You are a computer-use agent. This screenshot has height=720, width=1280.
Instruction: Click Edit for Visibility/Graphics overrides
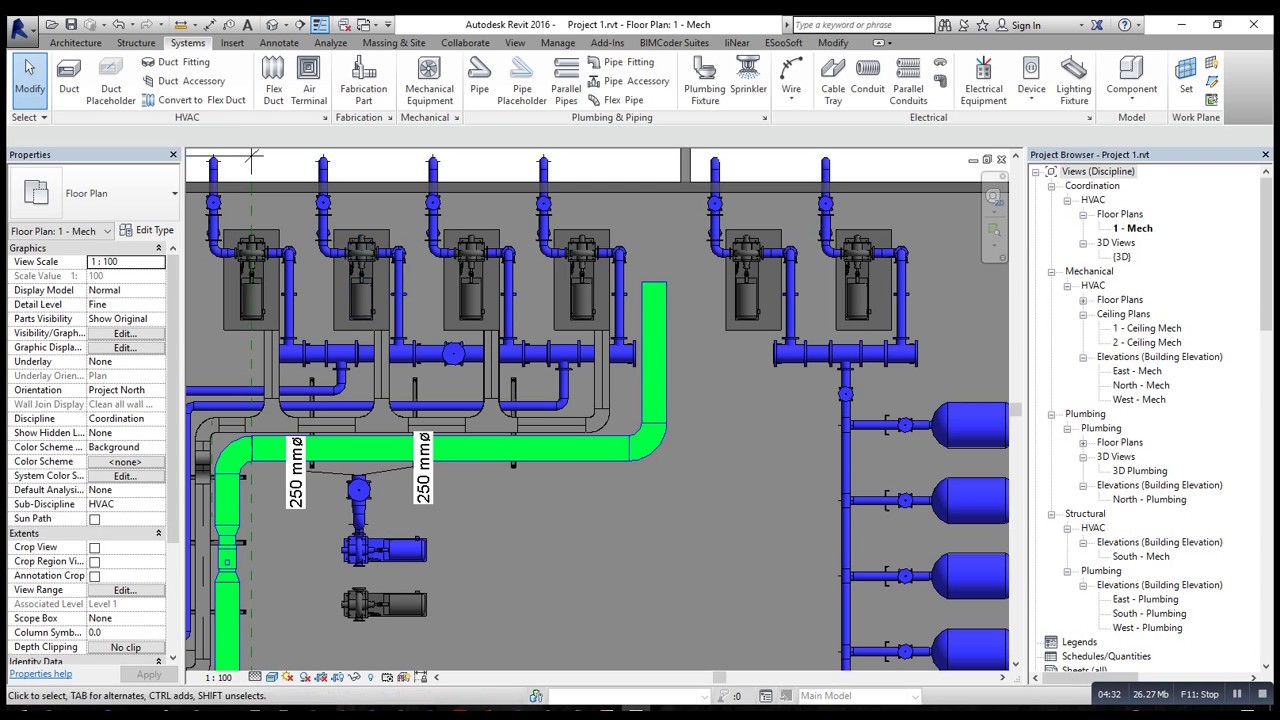(125, 333)
